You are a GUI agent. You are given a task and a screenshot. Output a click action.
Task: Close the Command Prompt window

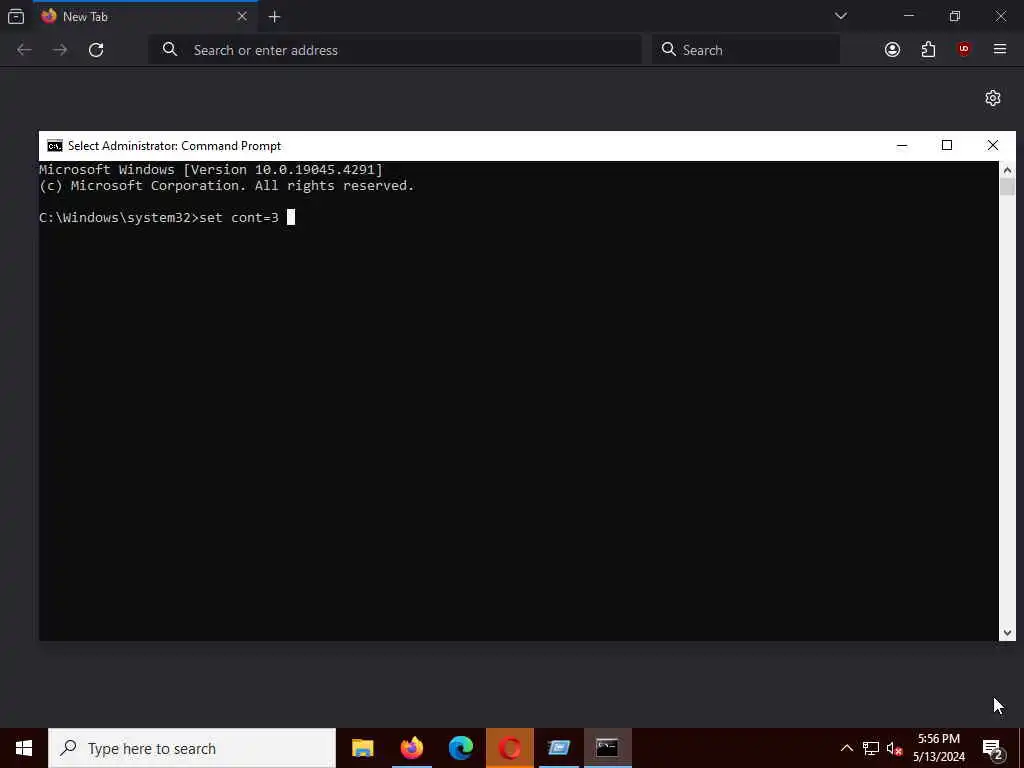click(x=993, y=146)
